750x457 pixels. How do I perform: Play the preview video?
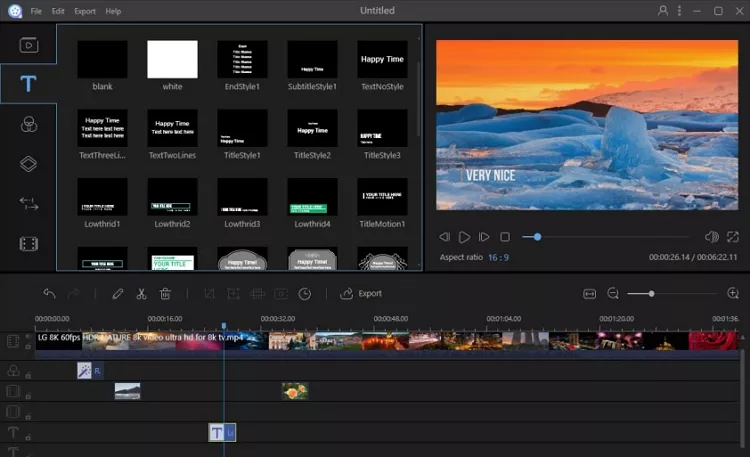464,237
